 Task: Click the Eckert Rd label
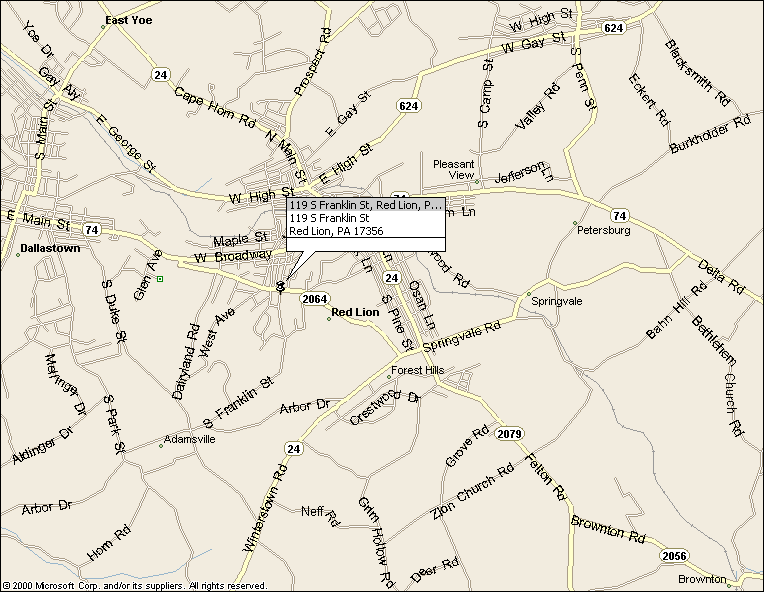(x=649, y=100)
